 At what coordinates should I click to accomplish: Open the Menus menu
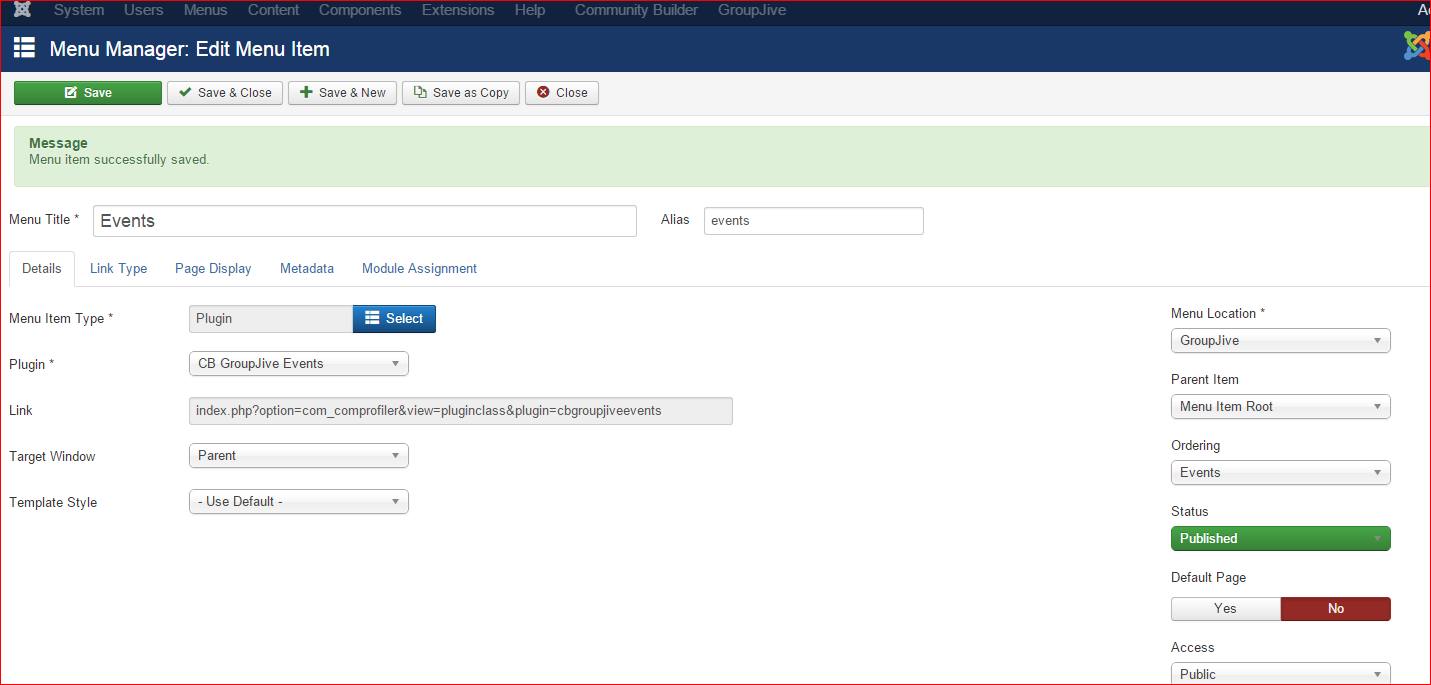coord(206,10)
